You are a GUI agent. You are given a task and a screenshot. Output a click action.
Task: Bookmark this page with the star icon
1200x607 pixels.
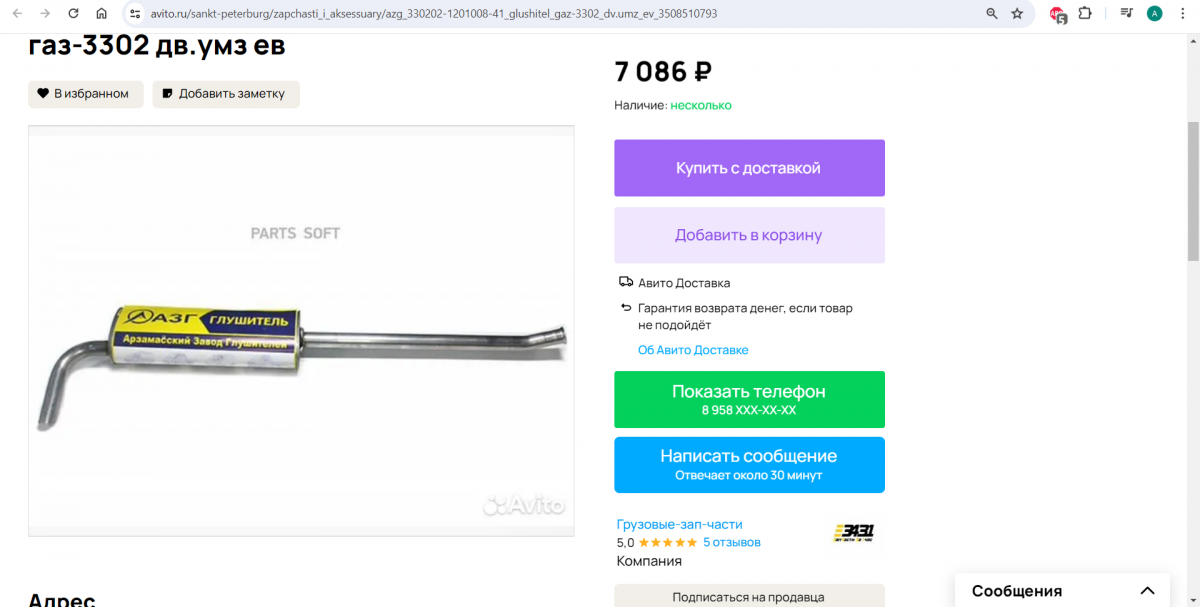[x=1017, y=14]
